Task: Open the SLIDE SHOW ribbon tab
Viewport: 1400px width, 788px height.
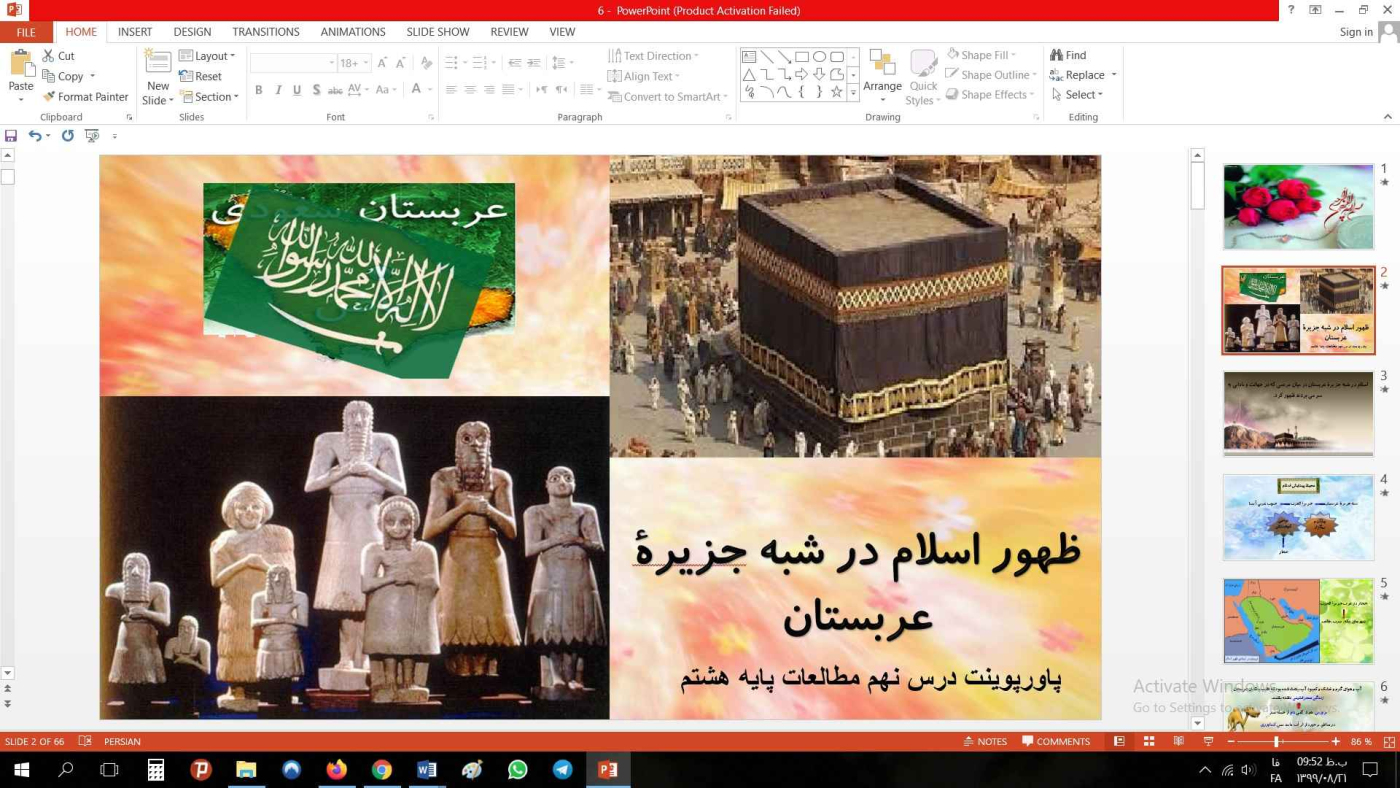Action: (x=437, y=32)
